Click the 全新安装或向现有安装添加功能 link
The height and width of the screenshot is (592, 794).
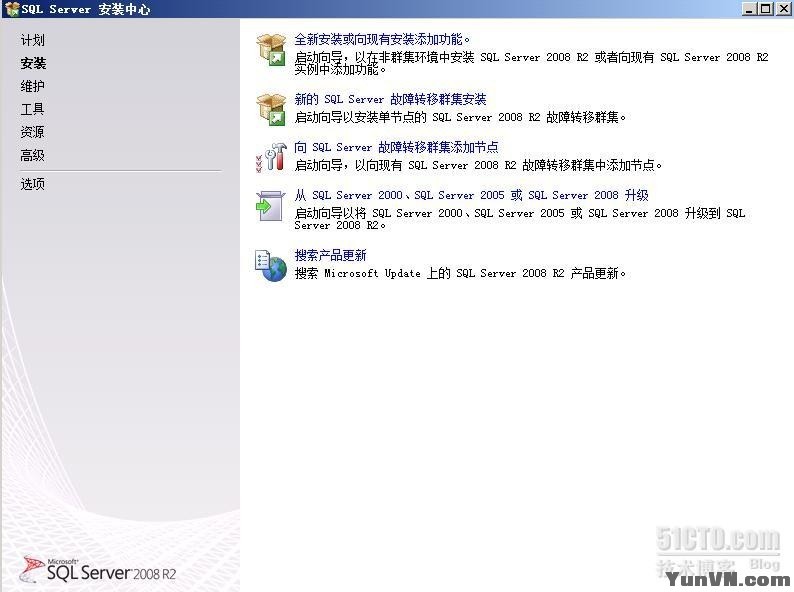(x=382, y=39)
